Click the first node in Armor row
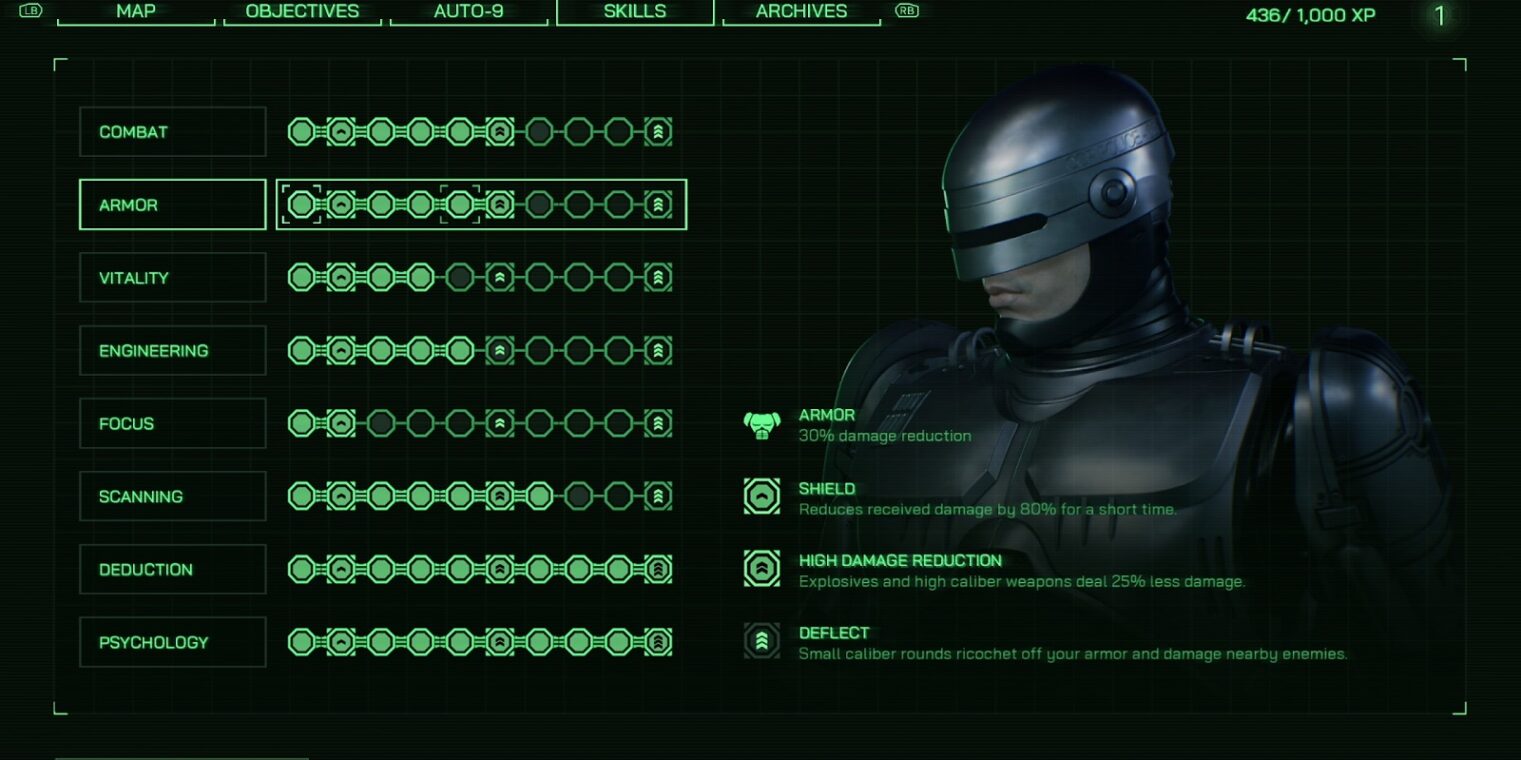Image resolution: width=1521 pixels, height=760 pixels. pos(301,205)
